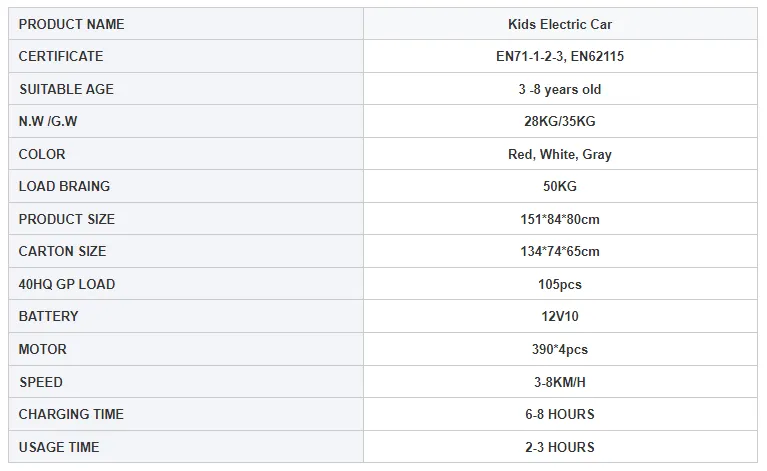Click the CHARGING TIME label
The image size is (767, 471).
tap(69, 414)
